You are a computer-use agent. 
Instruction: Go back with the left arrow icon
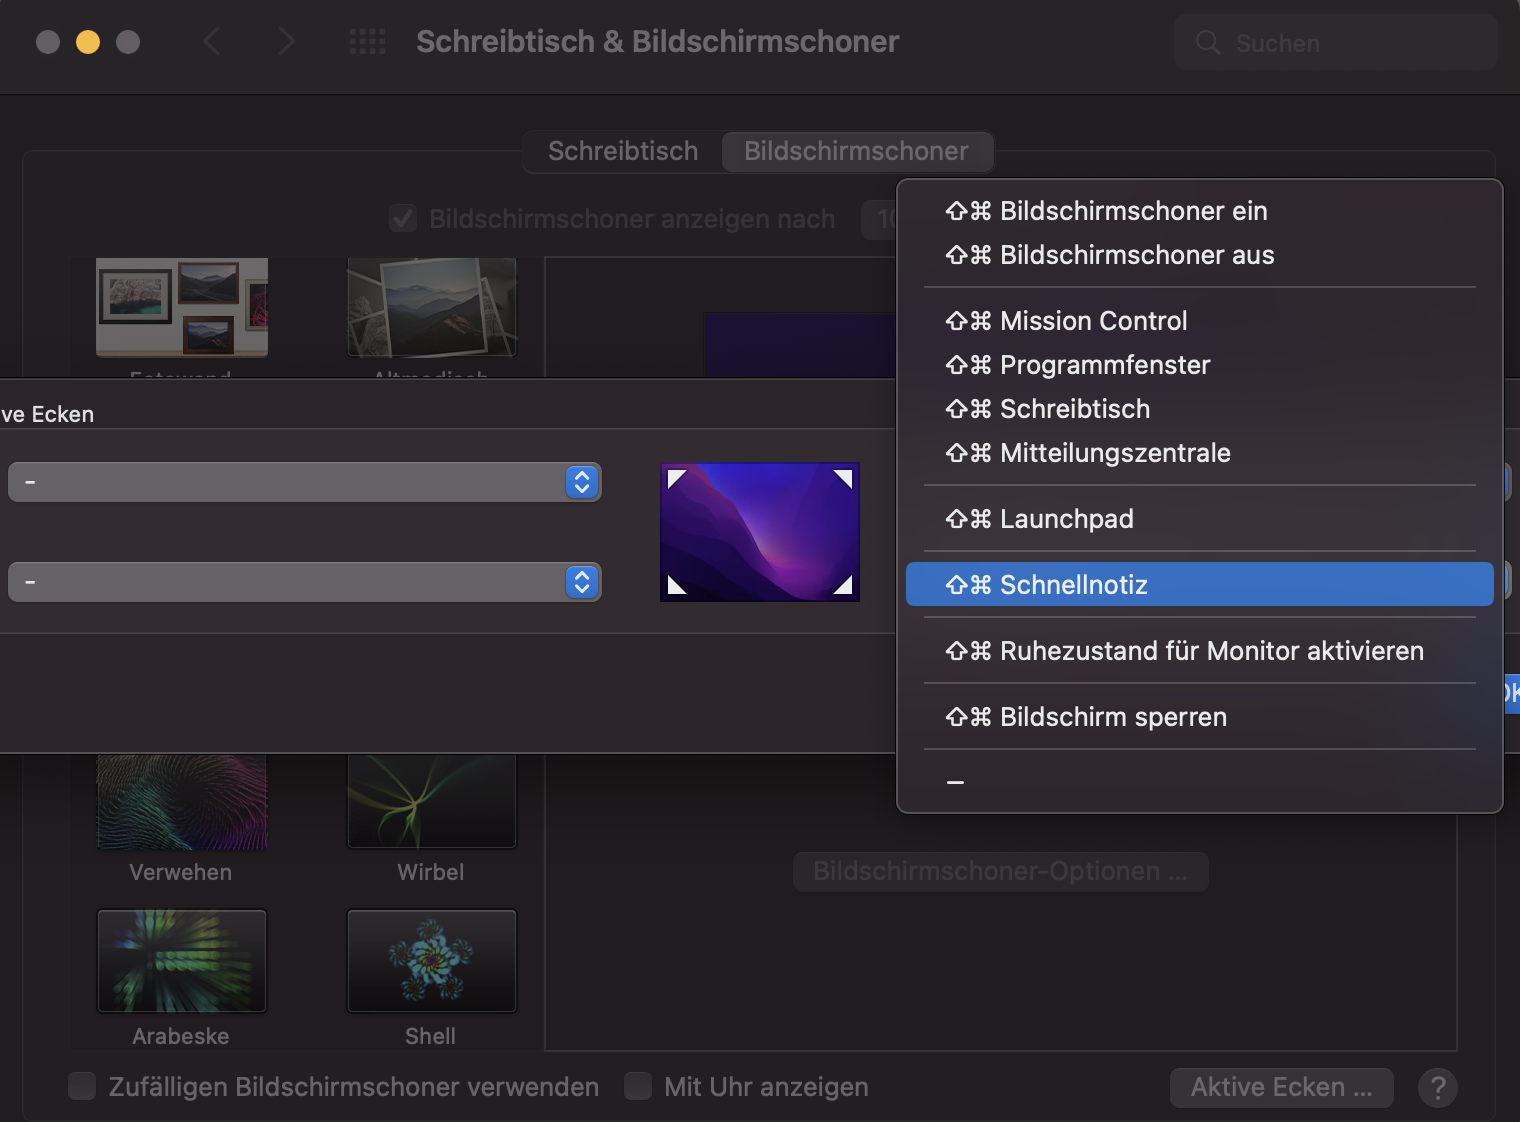(x=211, y=42)
